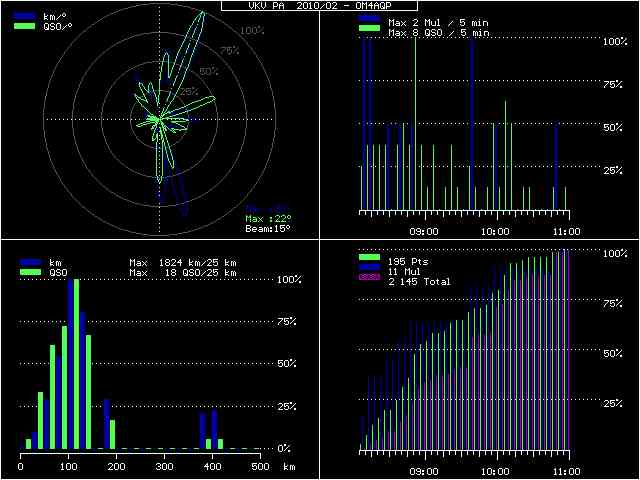
Task: Click the 400 tick on the distance axis
Action: [x=212, y=466]
